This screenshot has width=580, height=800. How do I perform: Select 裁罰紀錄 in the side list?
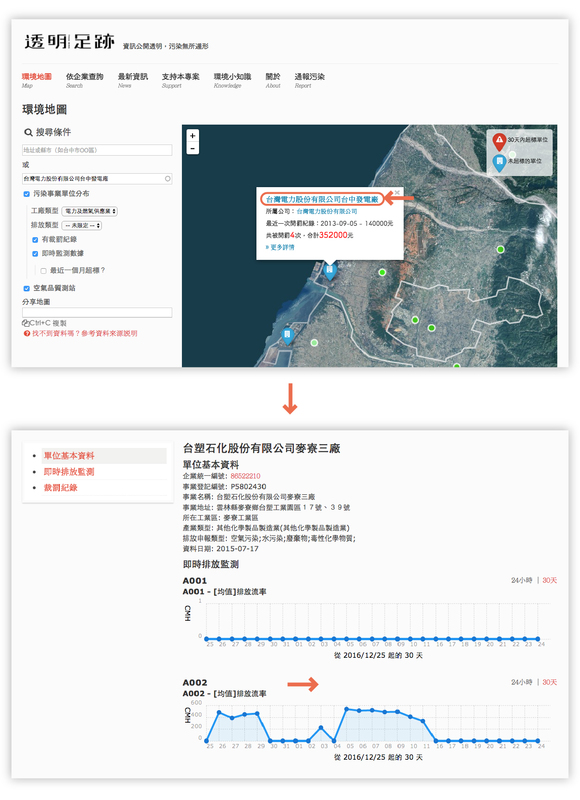tap(60, 488)
